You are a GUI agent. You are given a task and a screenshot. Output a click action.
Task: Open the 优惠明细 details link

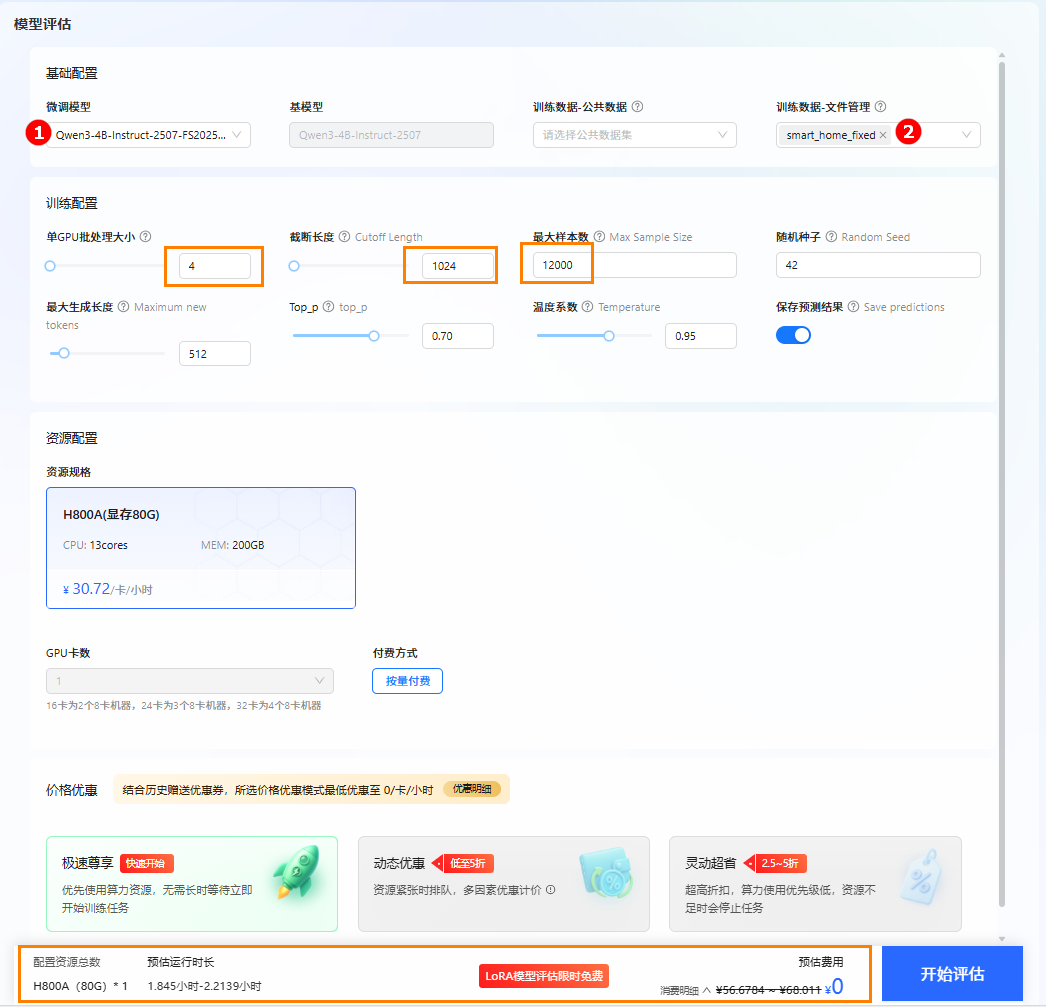tap(472, 789)
